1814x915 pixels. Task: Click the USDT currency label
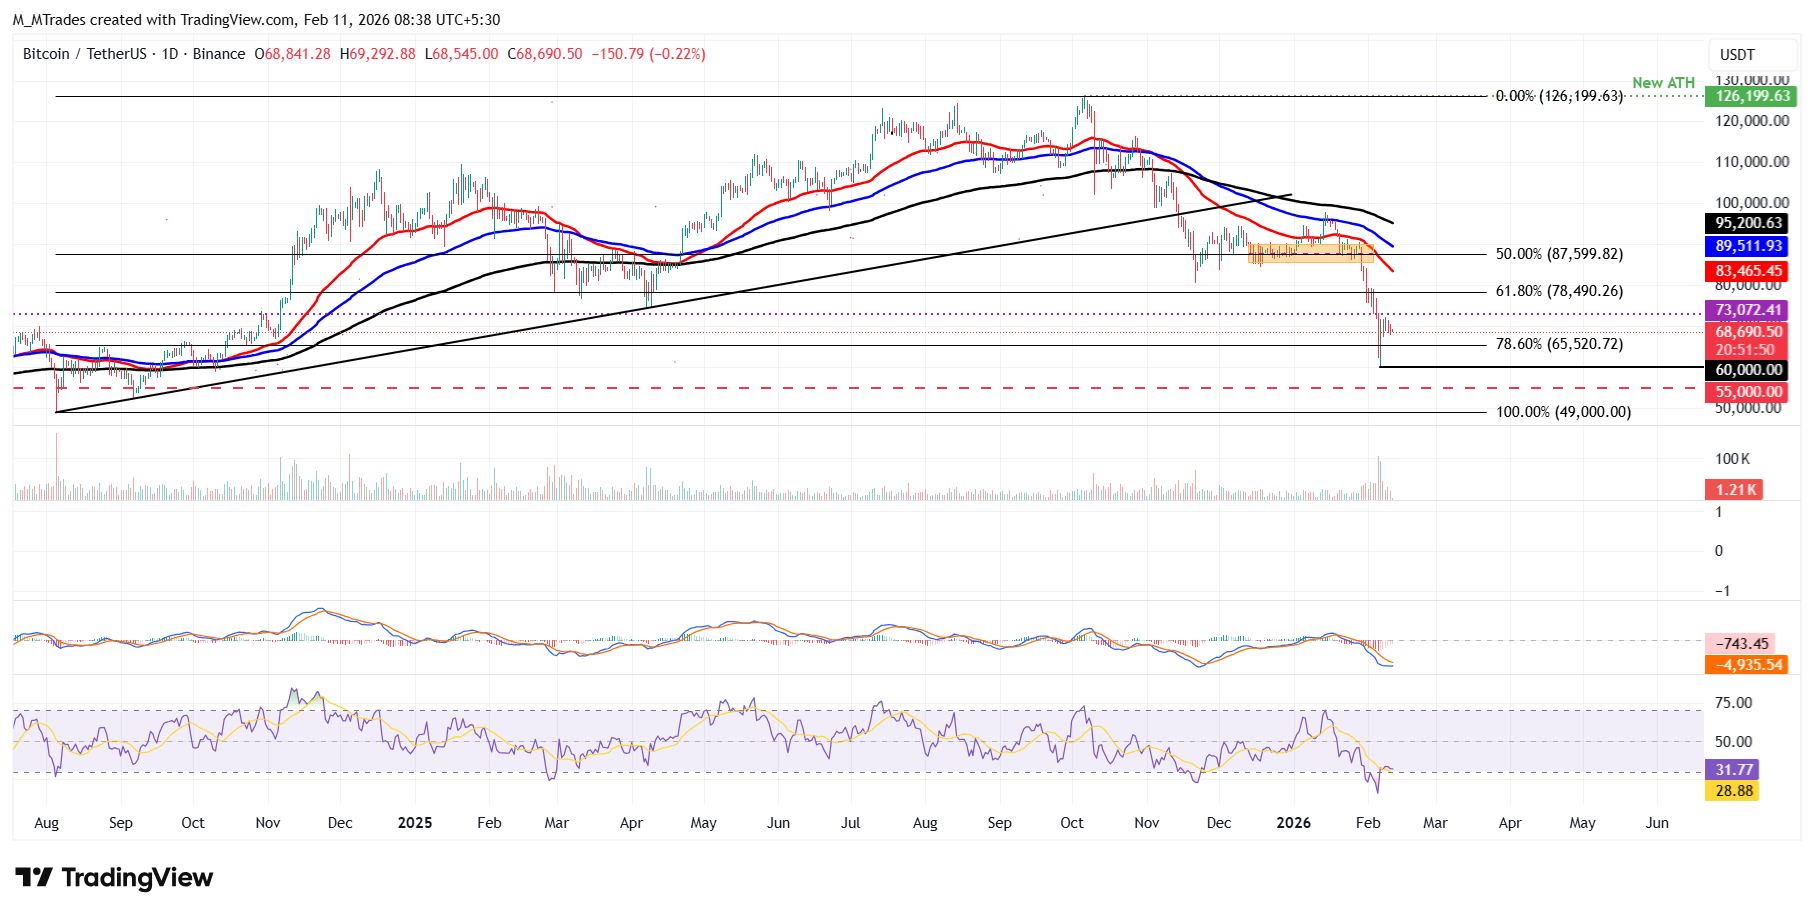tap(1737, 55)
